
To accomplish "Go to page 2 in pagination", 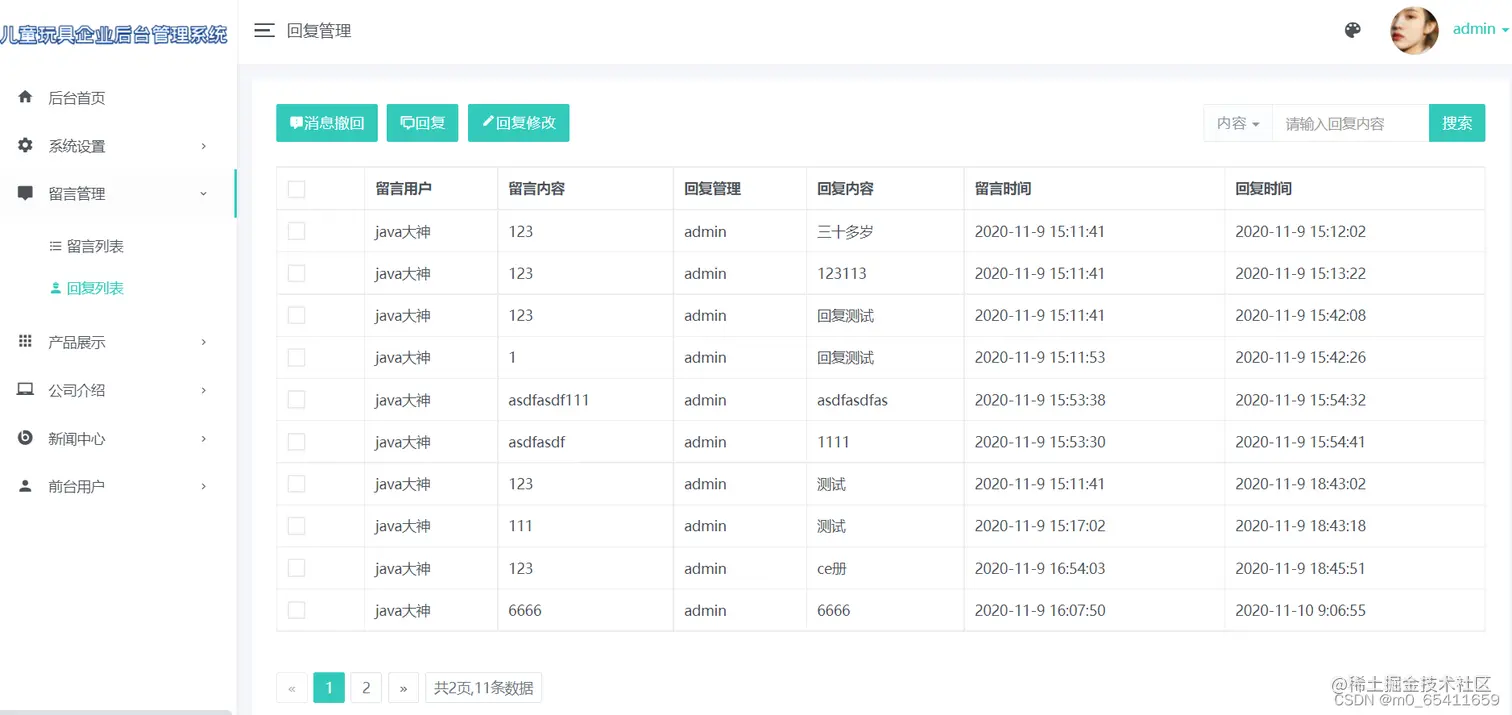I will click(366, 687).
